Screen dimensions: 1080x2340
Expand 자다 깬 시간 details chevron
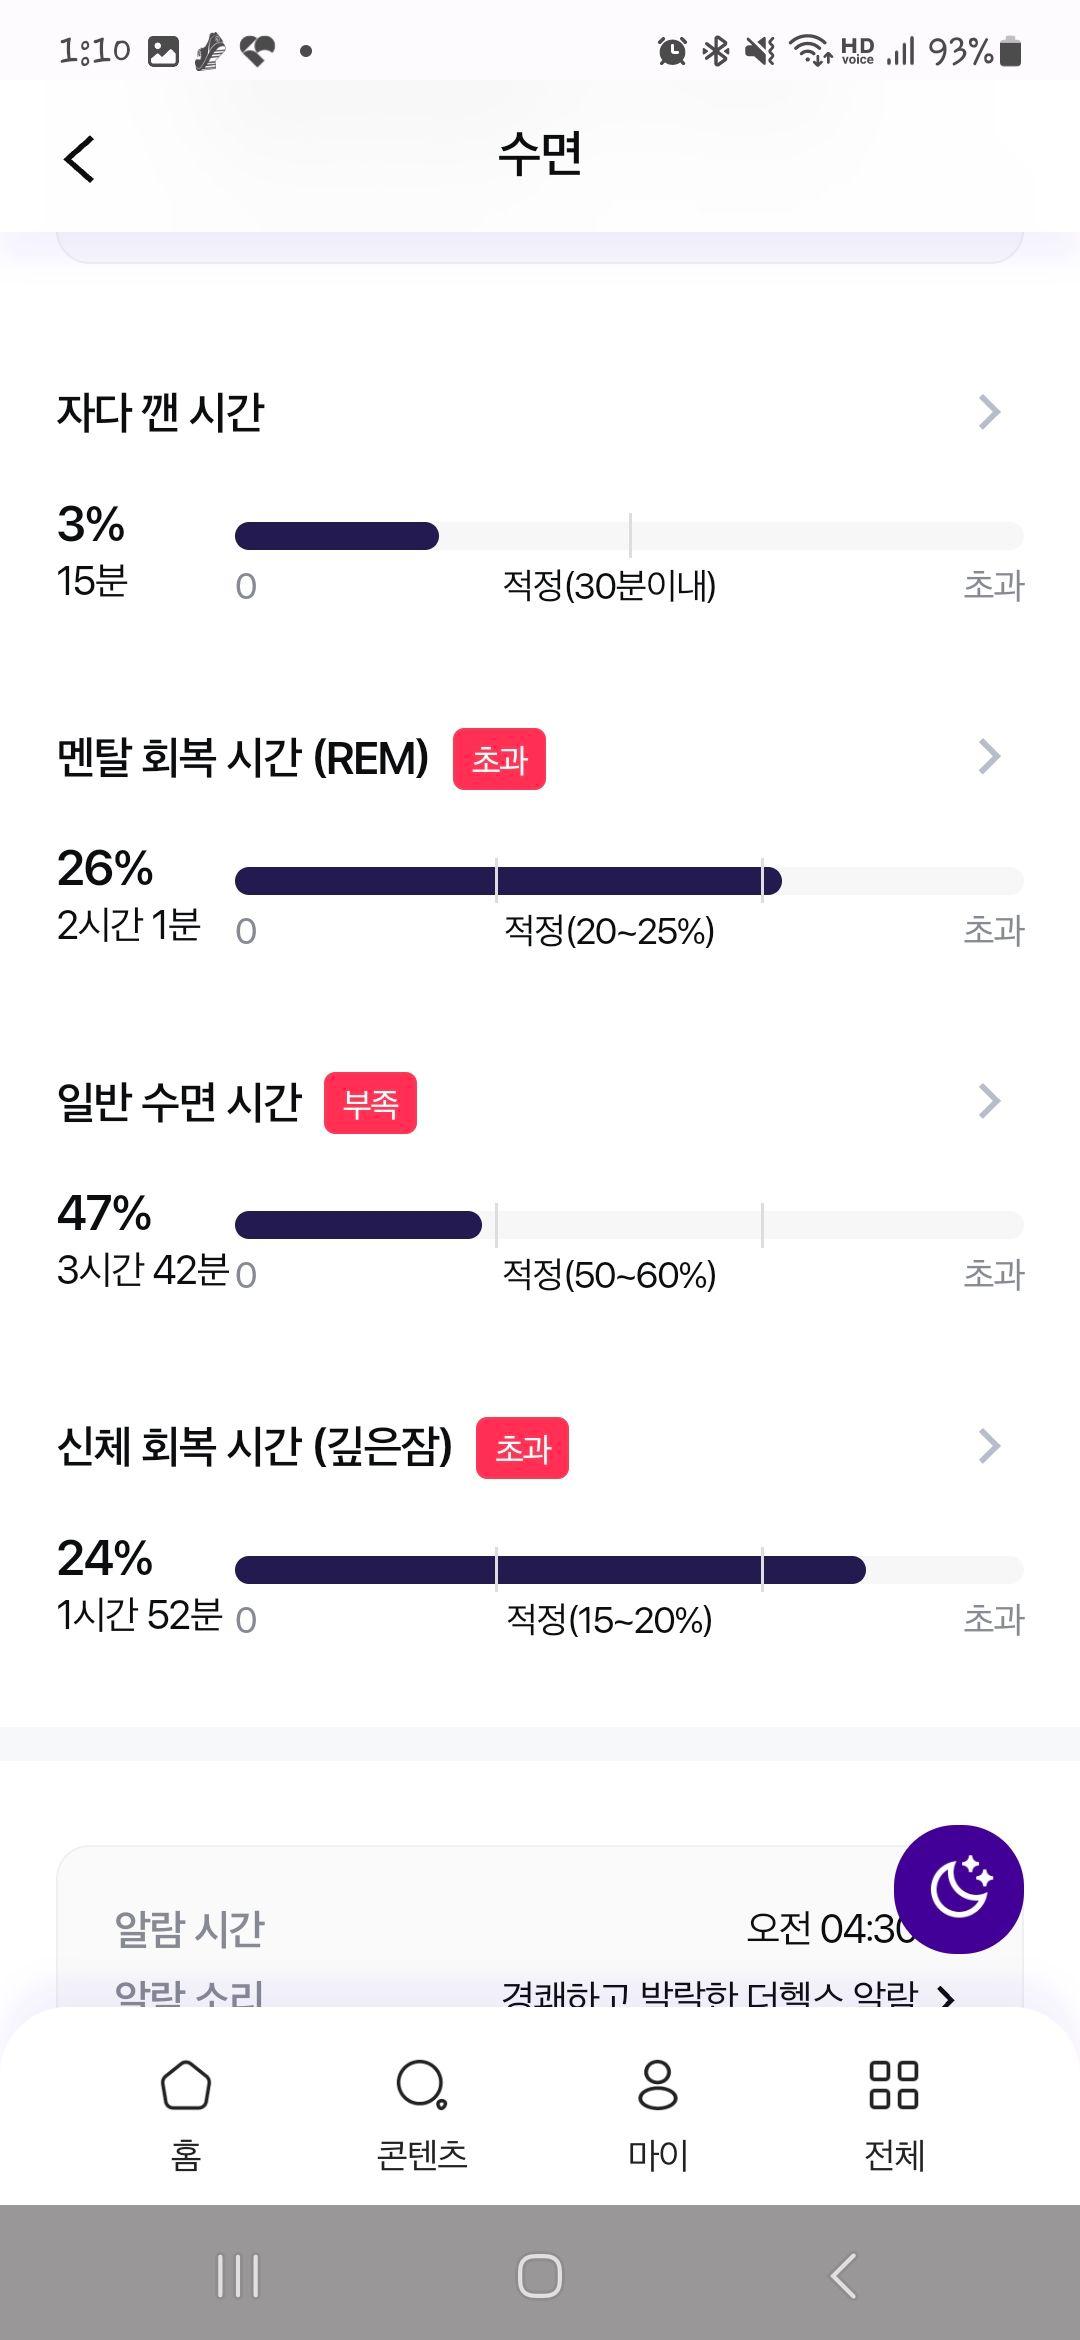(x=989, y=412)
